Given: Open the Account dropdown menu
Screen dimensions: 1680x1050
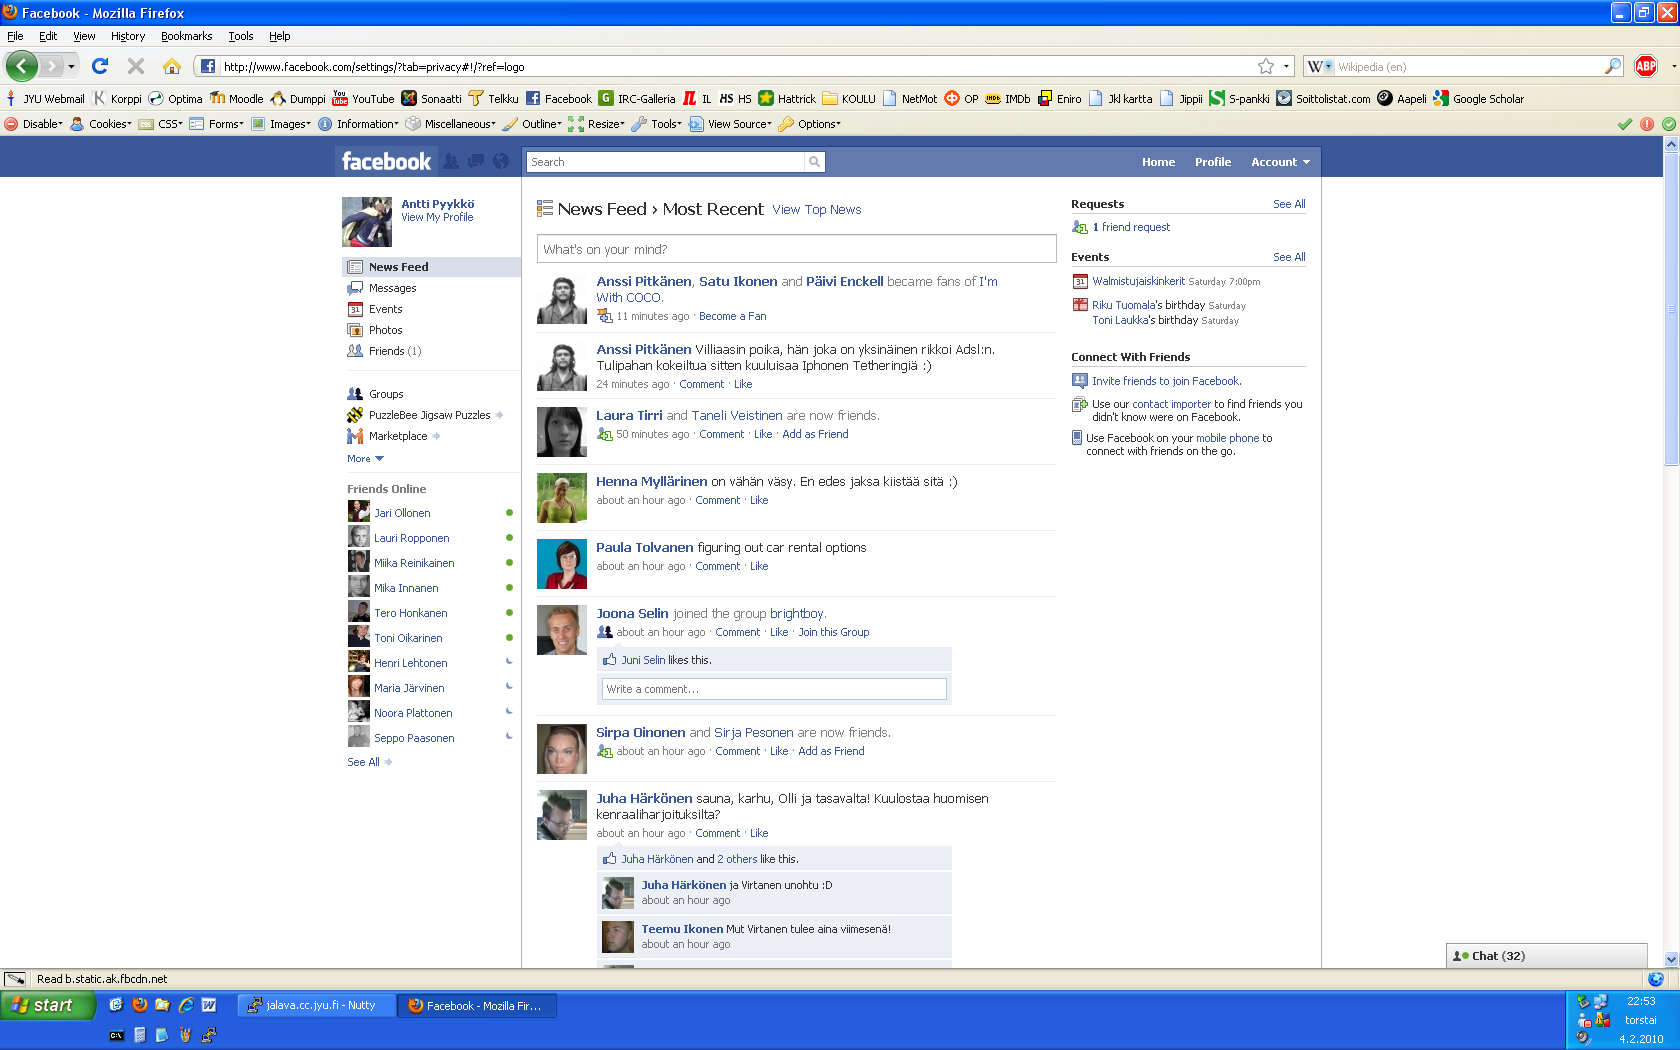Looking at the screenshot, I should click(x=1280, y=162).
